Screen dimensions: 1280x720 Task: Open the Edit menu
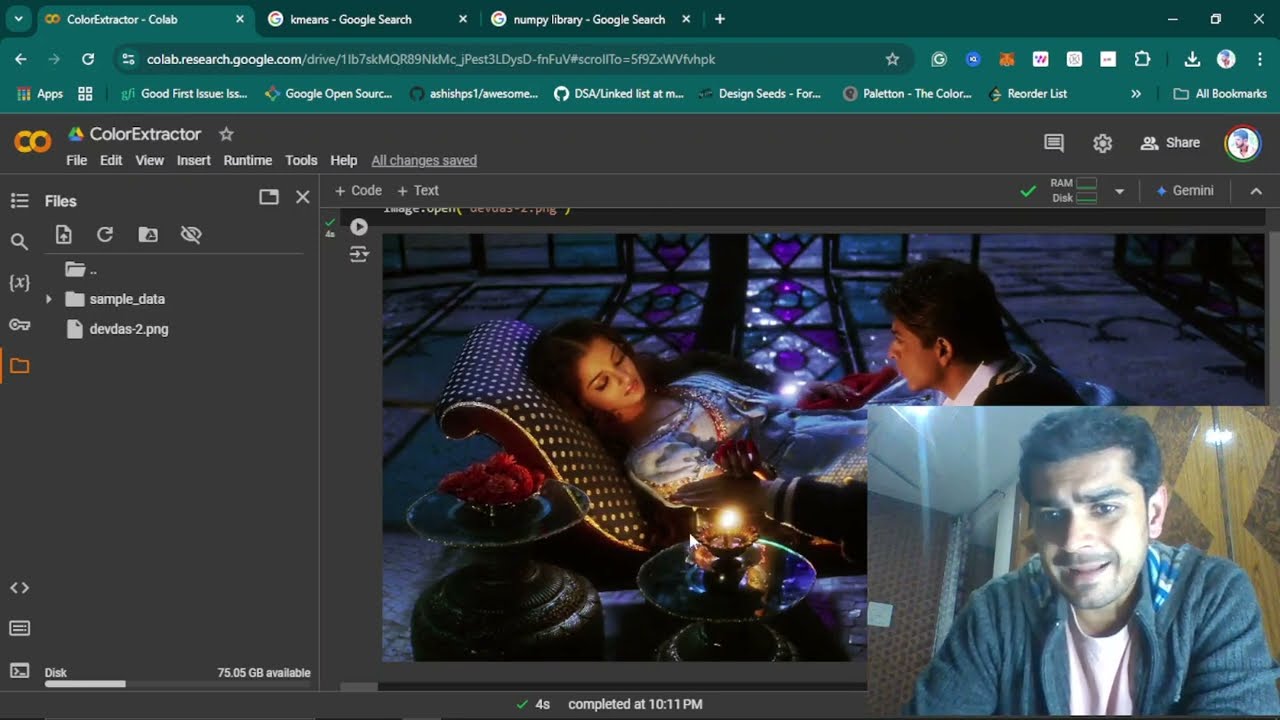pyautogui.click(x=111, y=160)
